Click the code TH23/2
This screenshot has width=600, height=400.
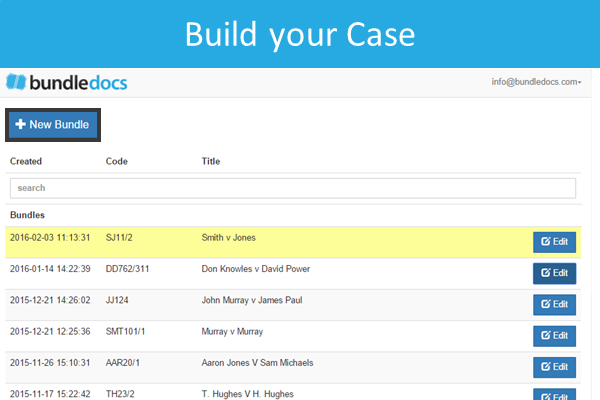pyautogui.click(x=120, y=394)
